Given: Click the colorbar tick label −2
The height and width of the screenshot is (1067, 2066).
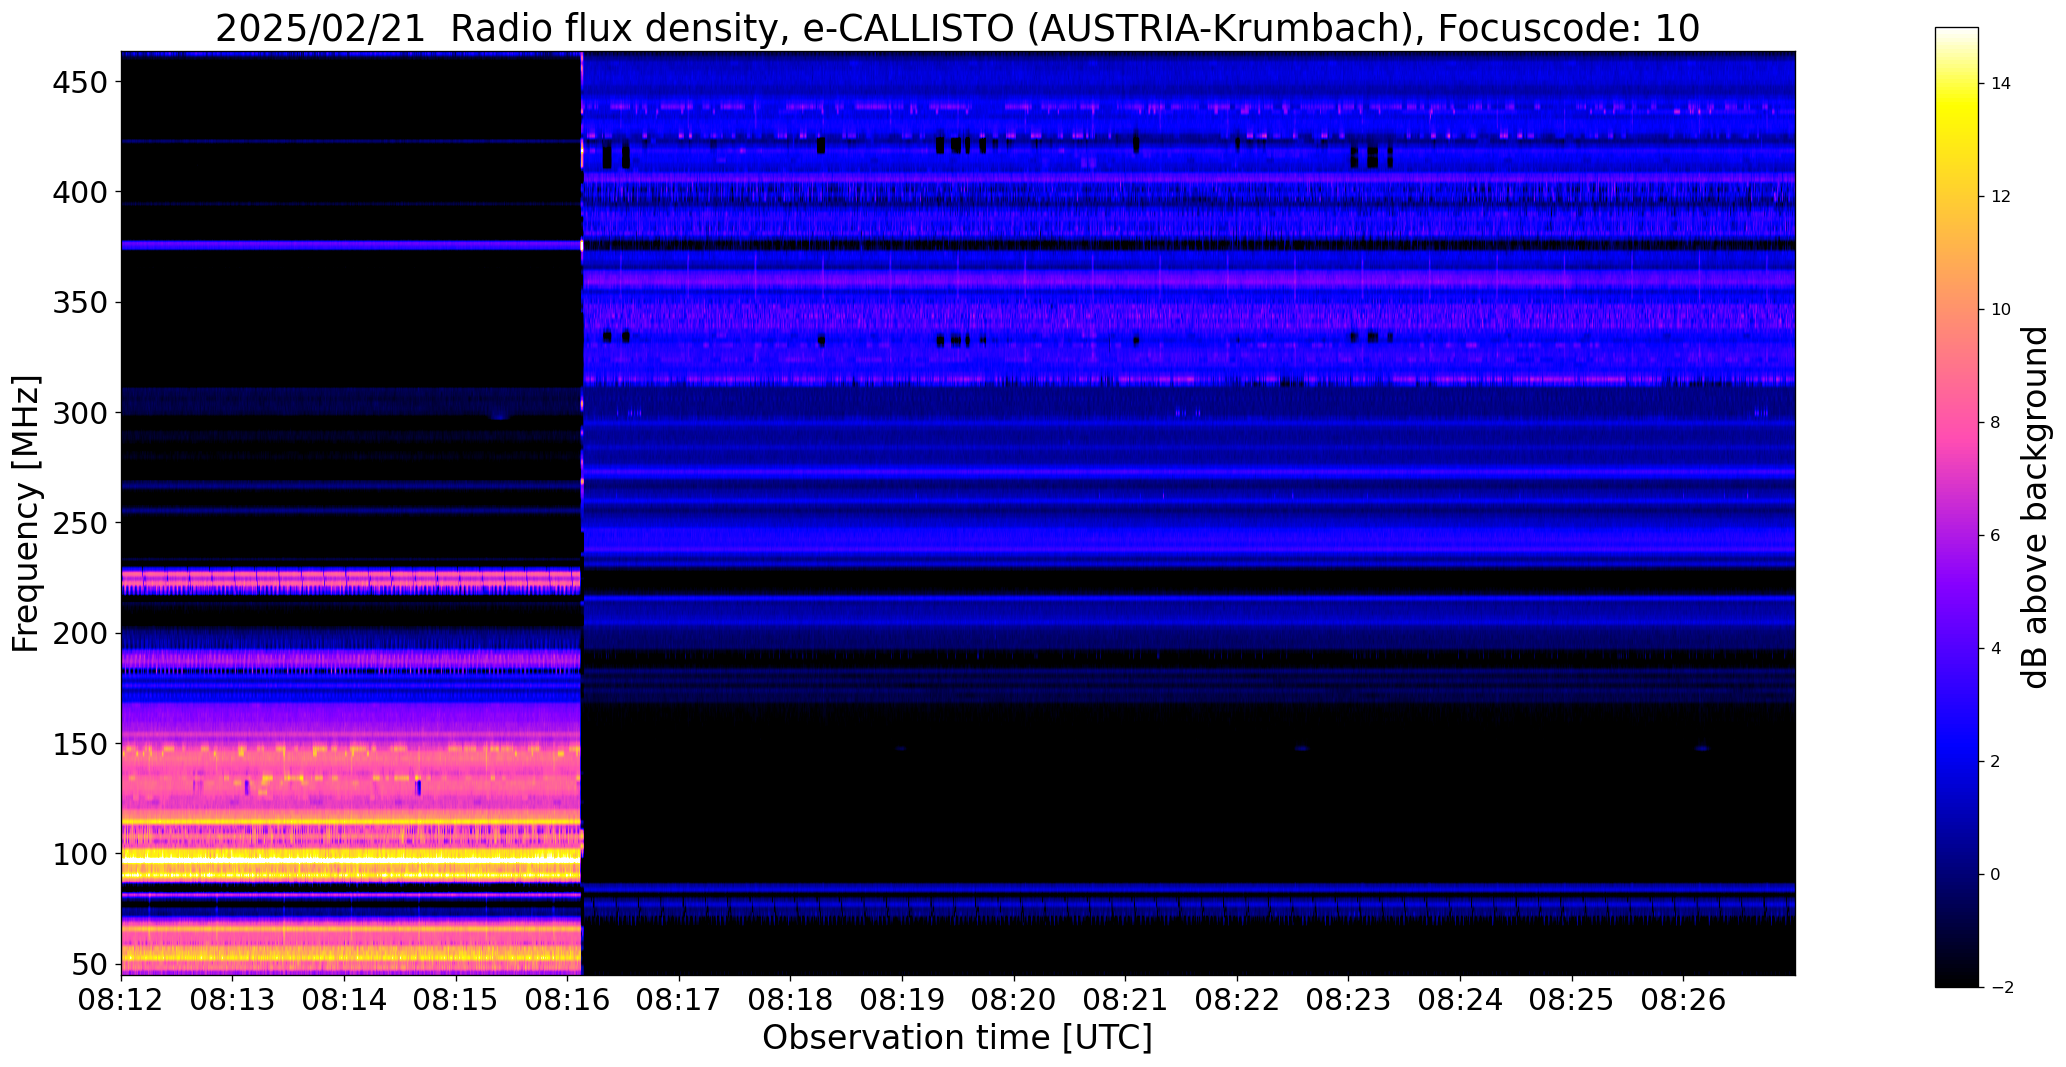Looking at the screenshot, I should (2001, 988).
